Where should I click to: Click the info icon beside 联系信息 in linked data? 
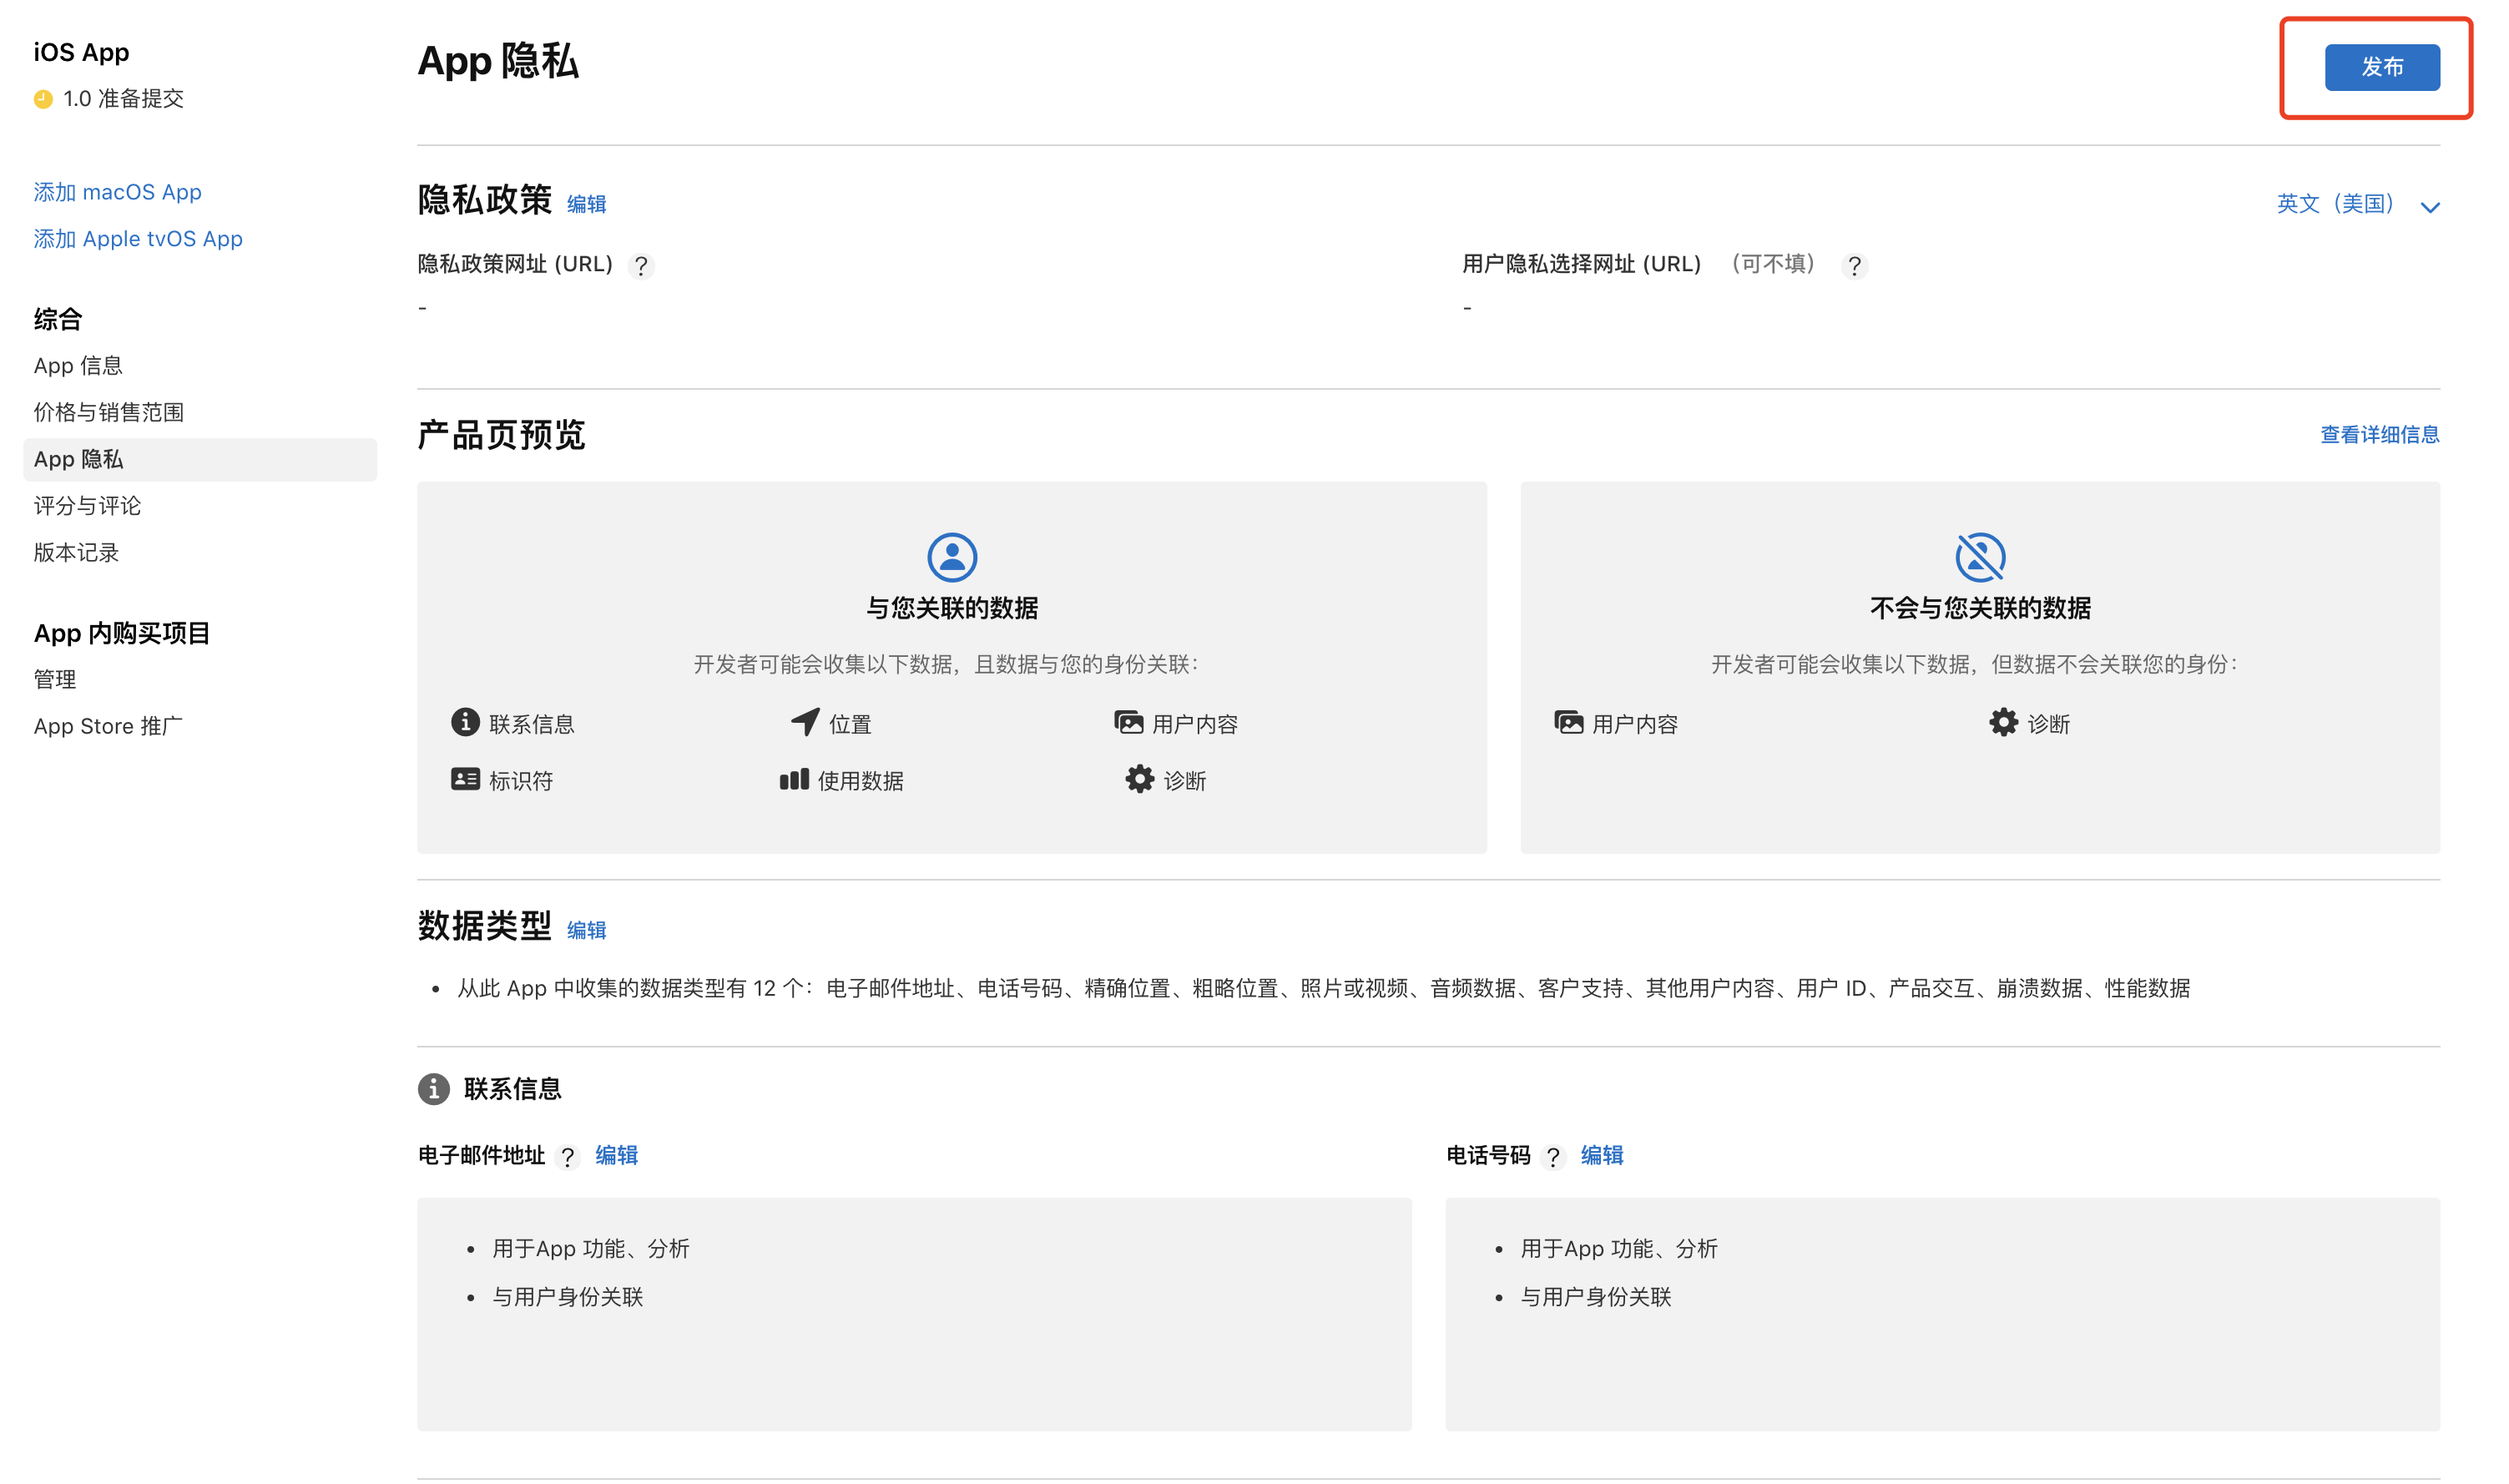465,722
